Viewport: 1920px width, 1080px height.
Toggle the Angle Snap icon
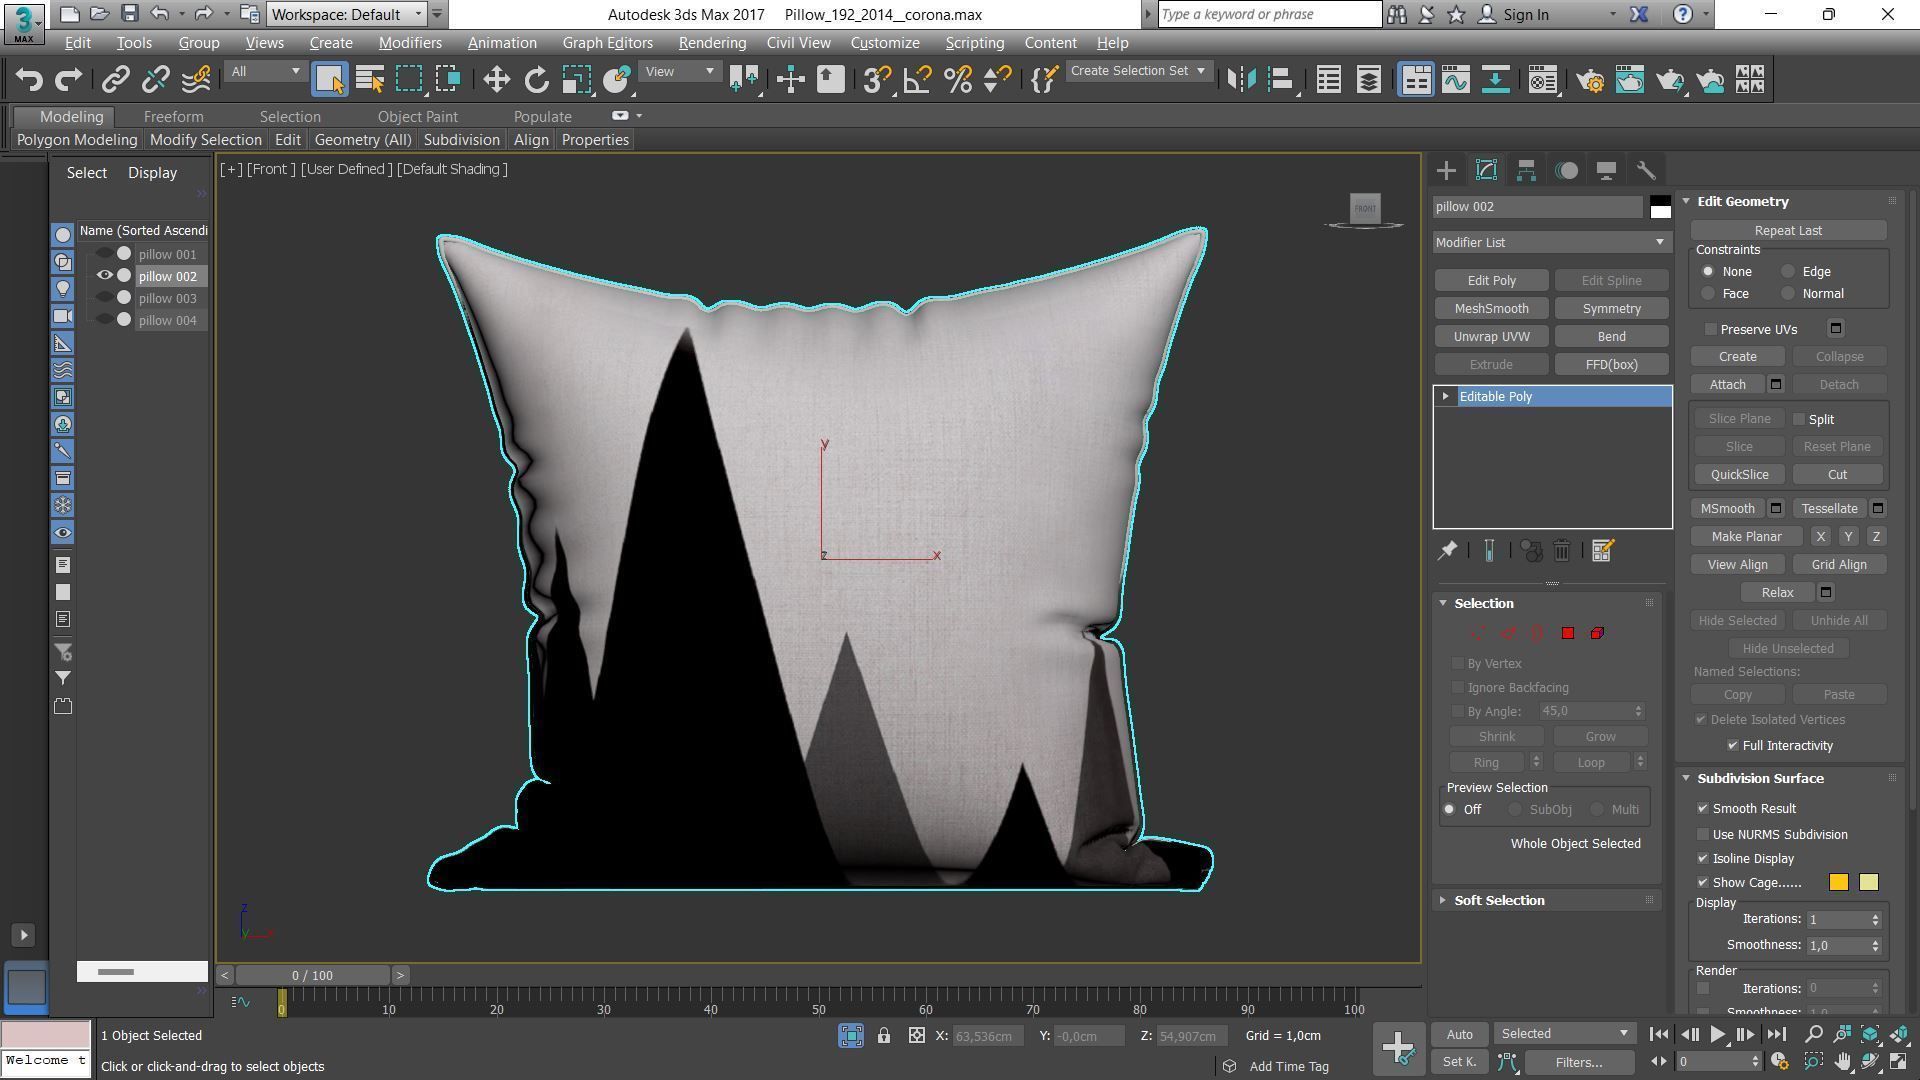[917, 80]
